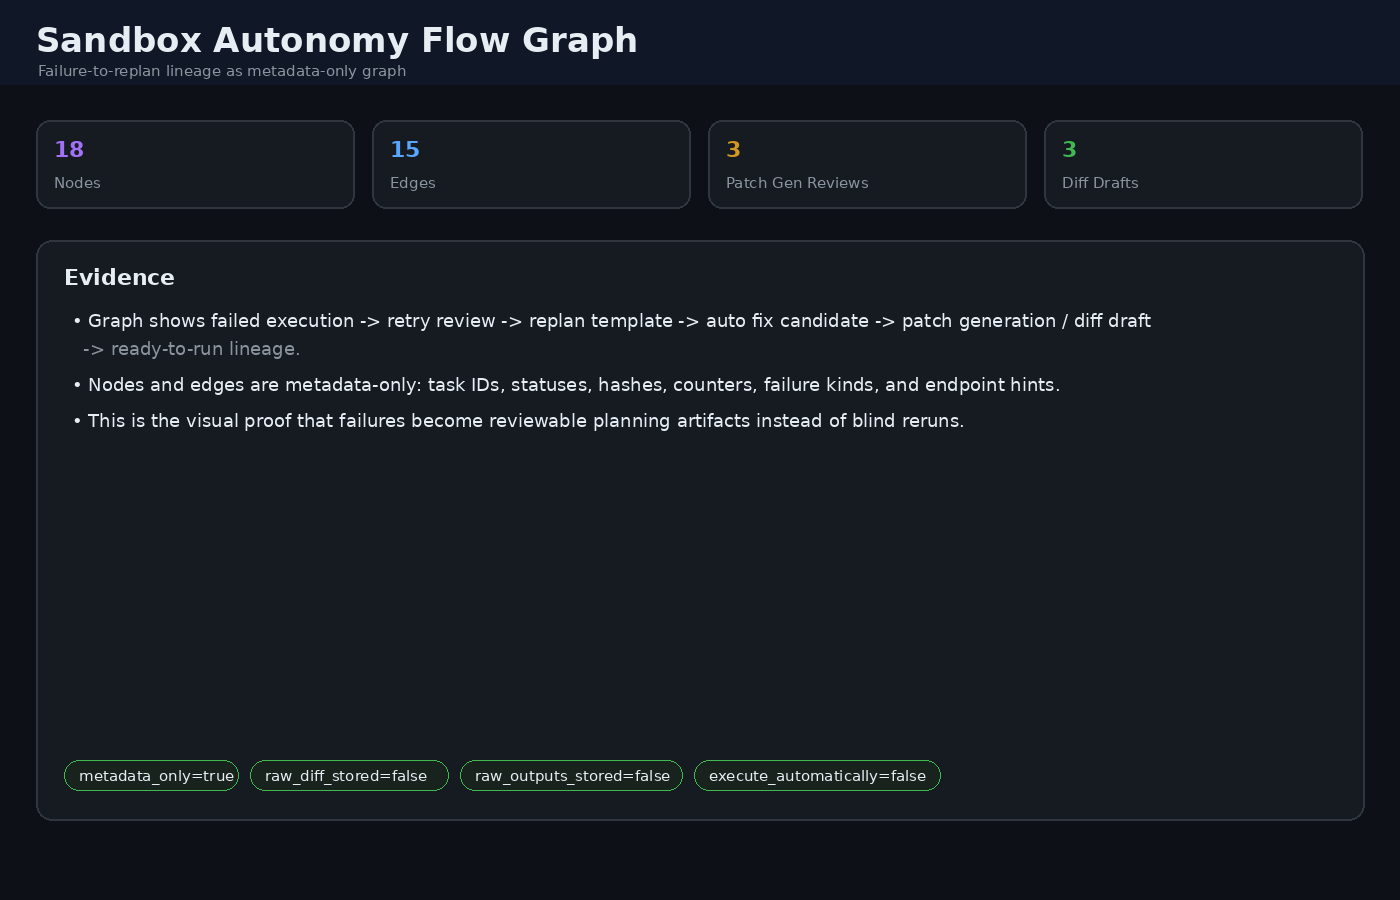This screenshot has width=1400, height=900.
Task: Open the Patch Gen Reviews card
Action: tap(867, 165)
